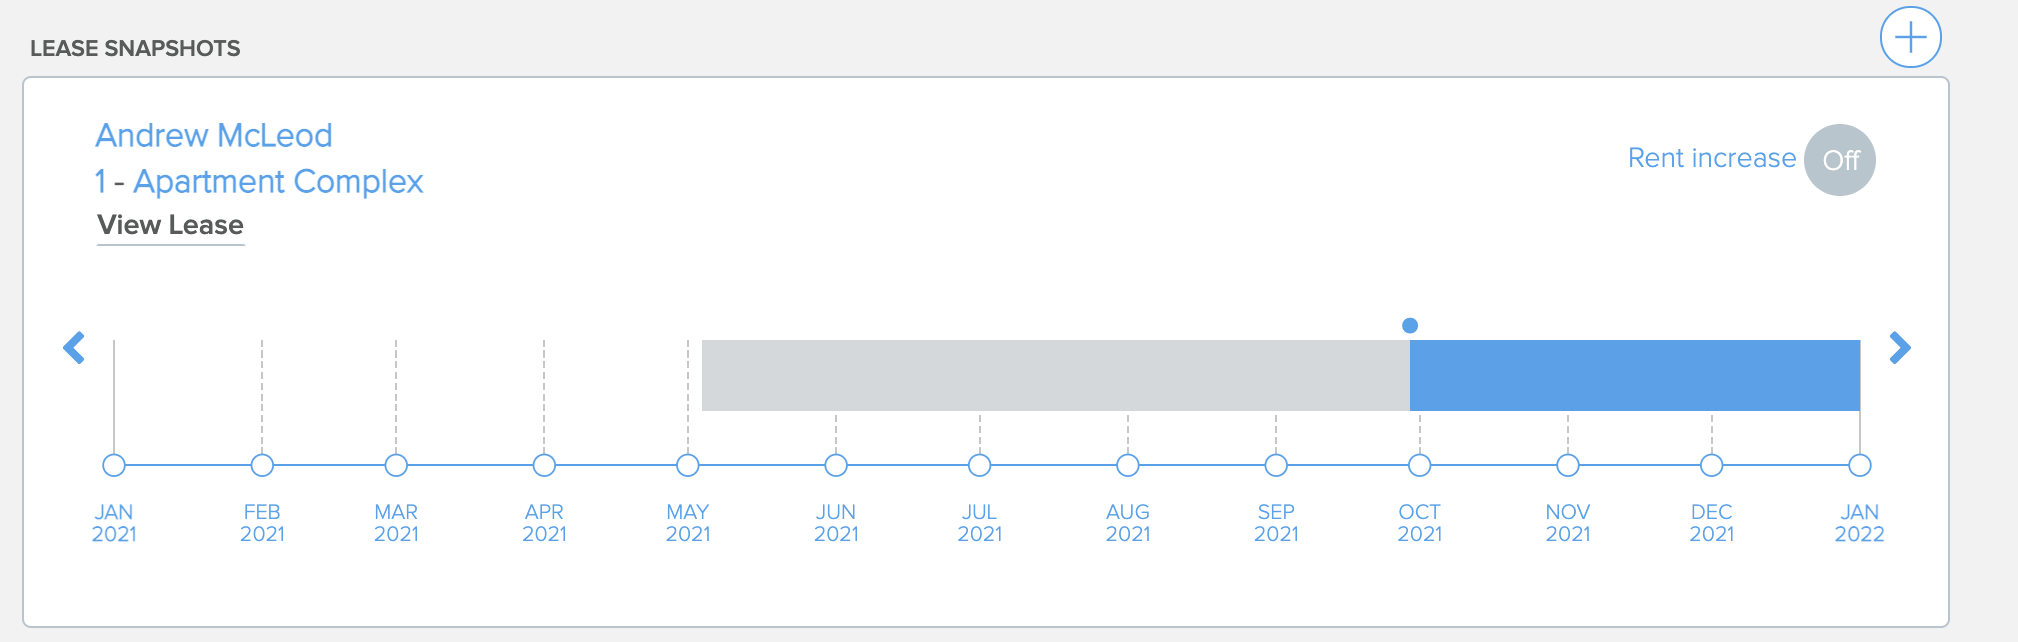Select the NOV 2021 timeline node

click(1568, 465)
